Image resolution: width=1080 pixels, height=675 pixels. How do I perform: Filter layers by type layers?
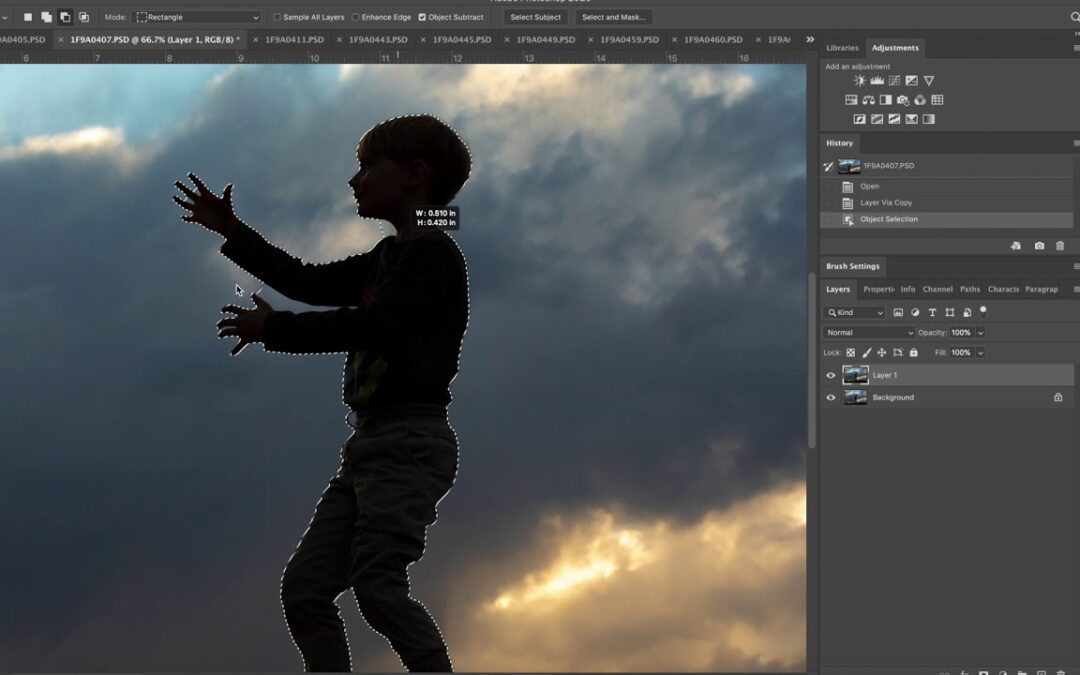point(932,313)
